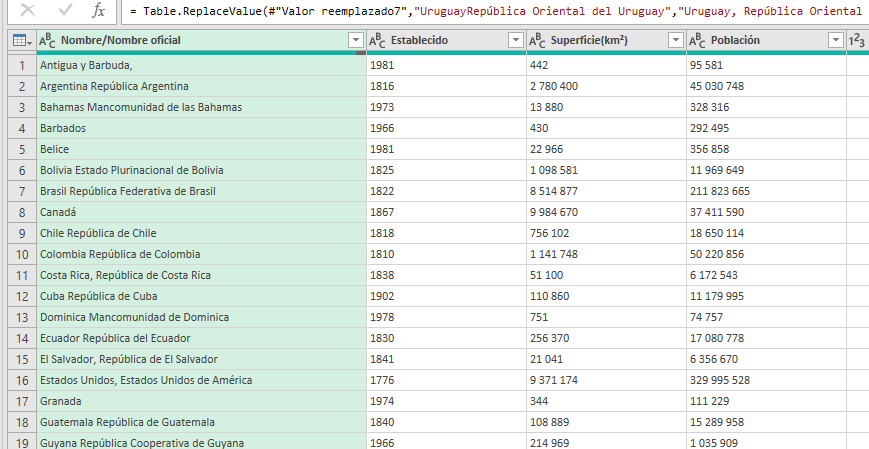
Task: Open filter dropdown for Nombre/Nombre oficial column
Action: 355,40
